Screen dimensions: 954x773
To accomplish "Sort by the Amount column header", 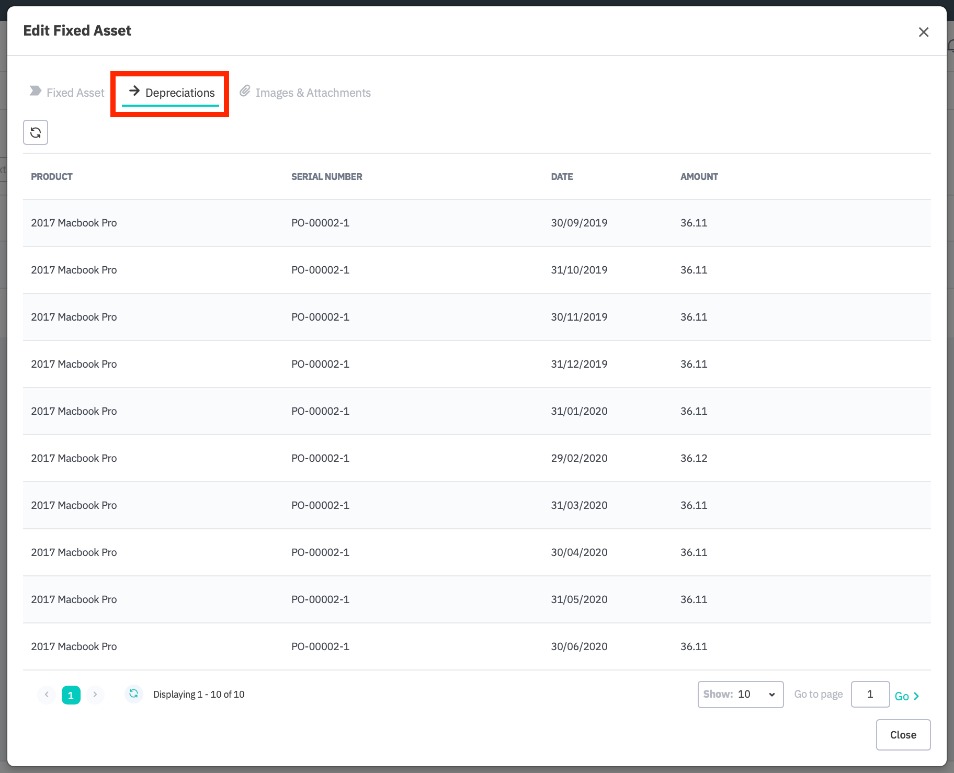I will tap(699, 177).
